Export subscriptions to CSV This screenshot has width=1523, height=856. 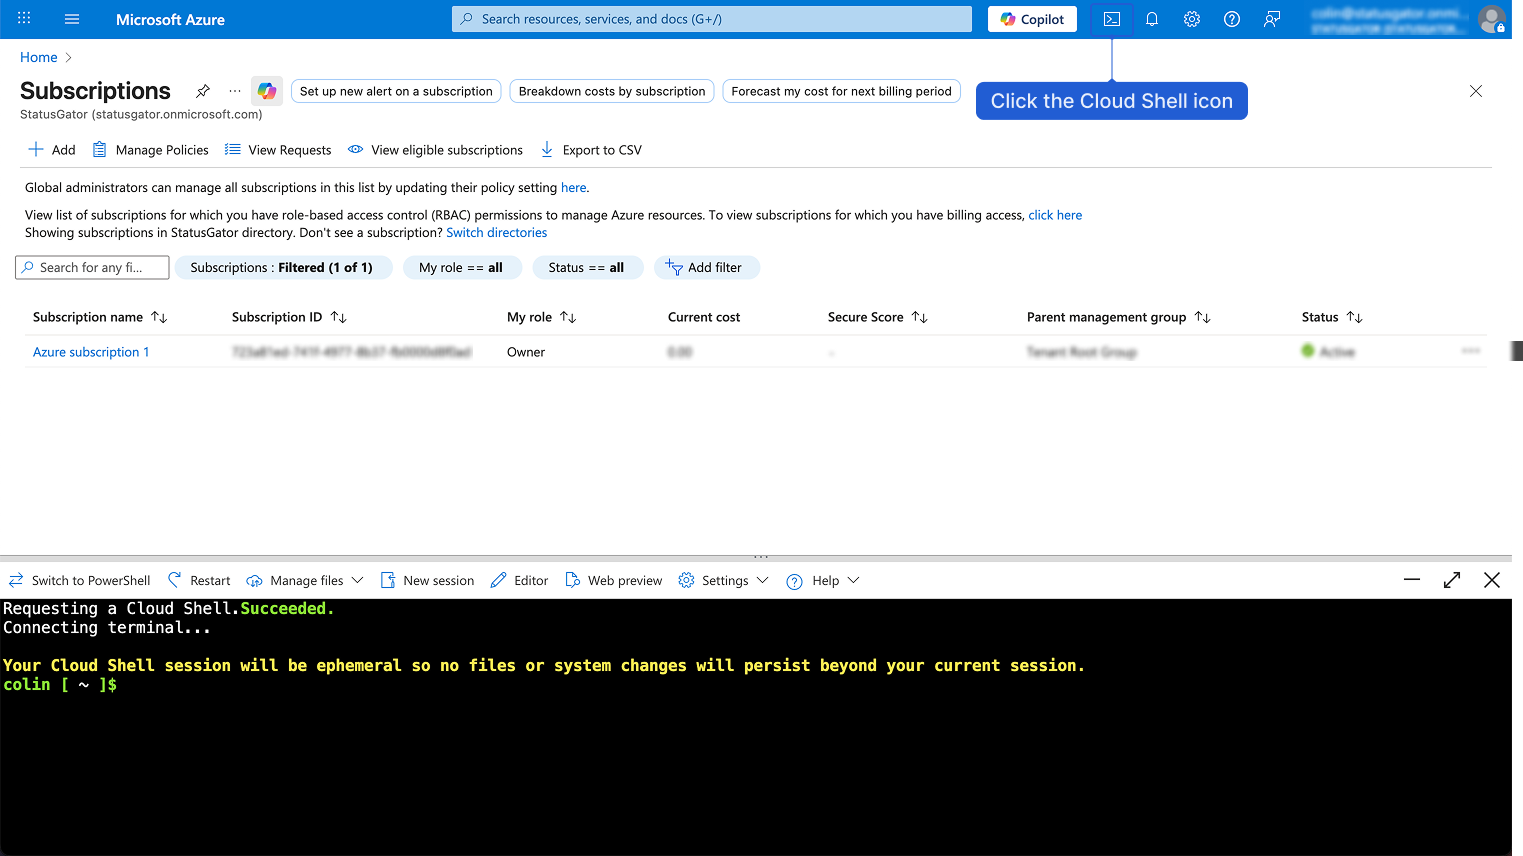591,150
